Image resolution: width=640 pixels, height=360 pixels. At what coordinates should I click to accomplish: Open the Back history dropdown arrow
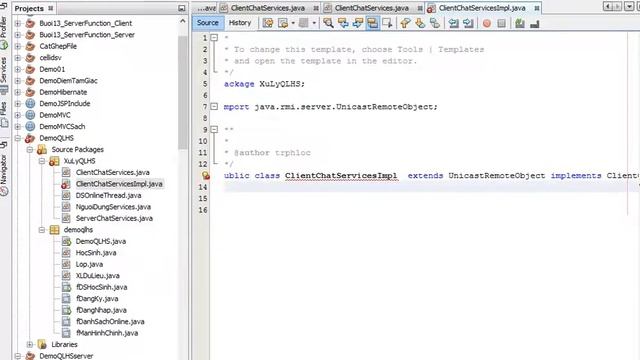pyautogui.click(x=293, y=23)
